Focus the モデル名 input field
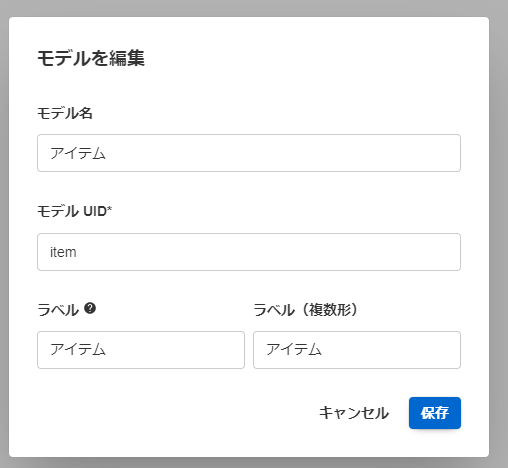This screenshot has width=508, height=468. click(249, 153)
